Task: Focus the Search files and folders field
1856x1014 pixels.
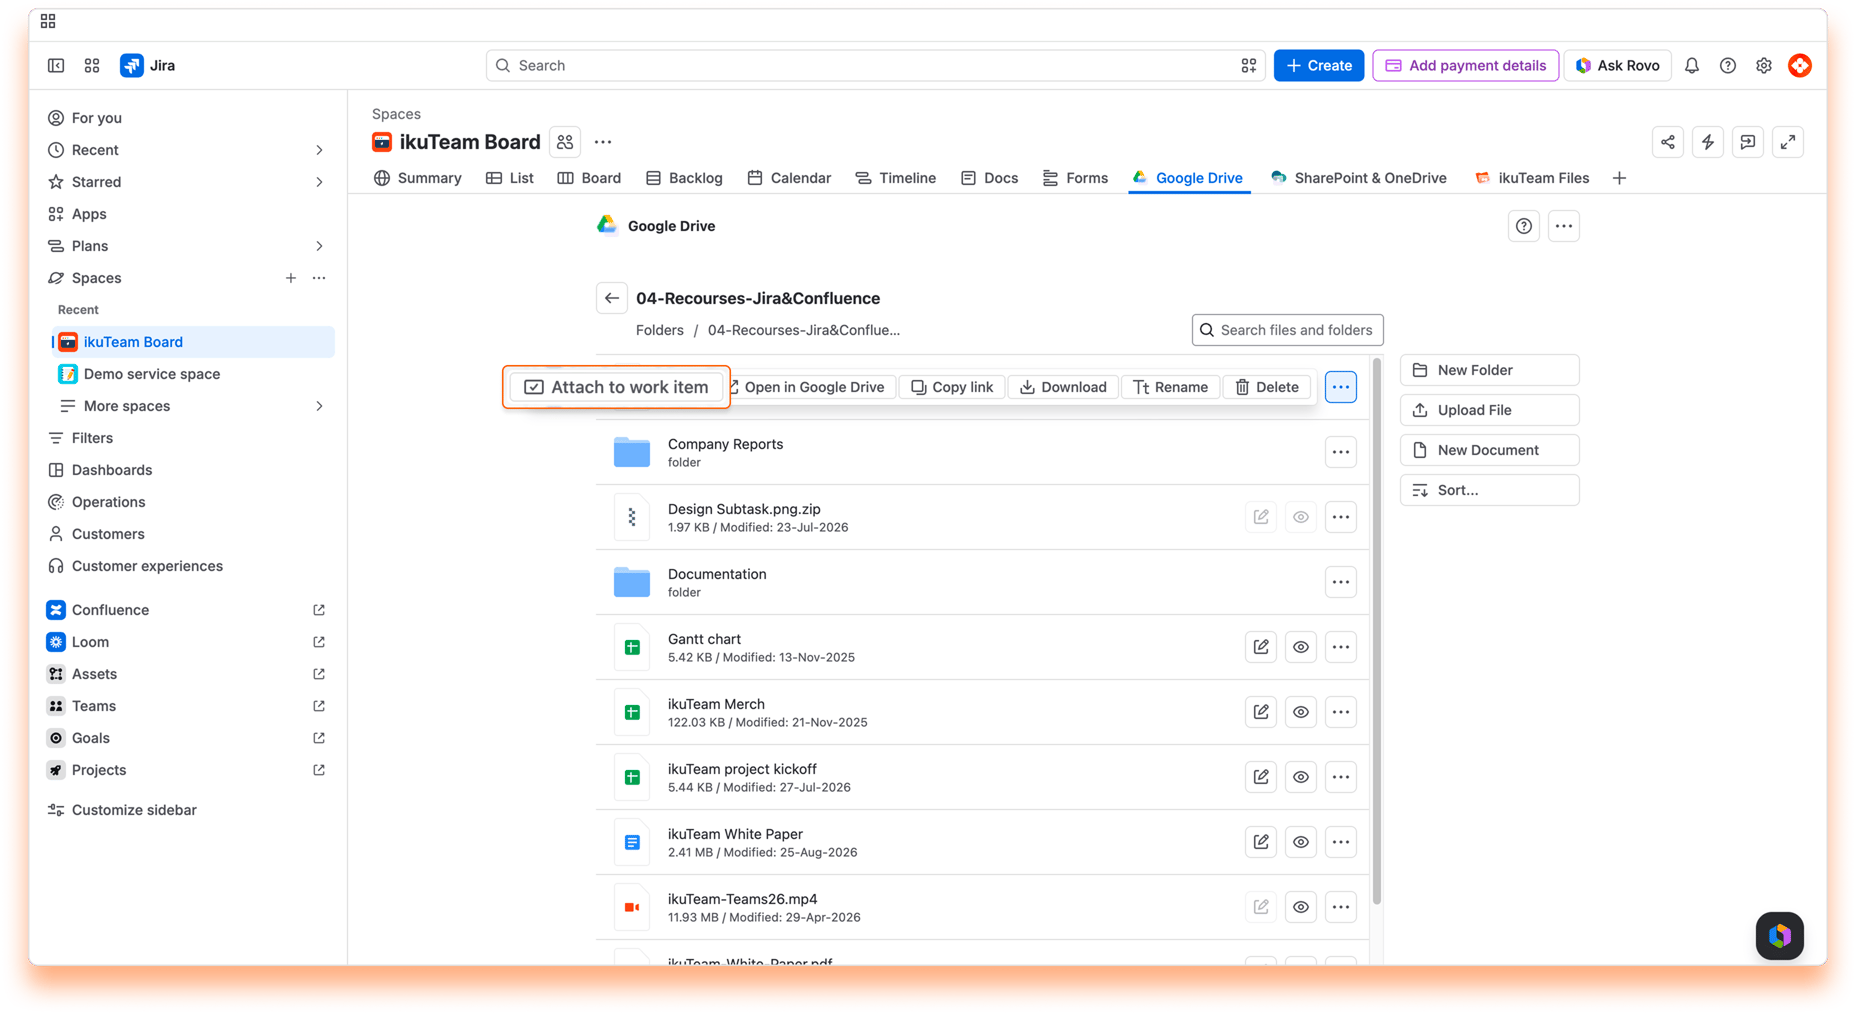Action: click(1287, 330)
